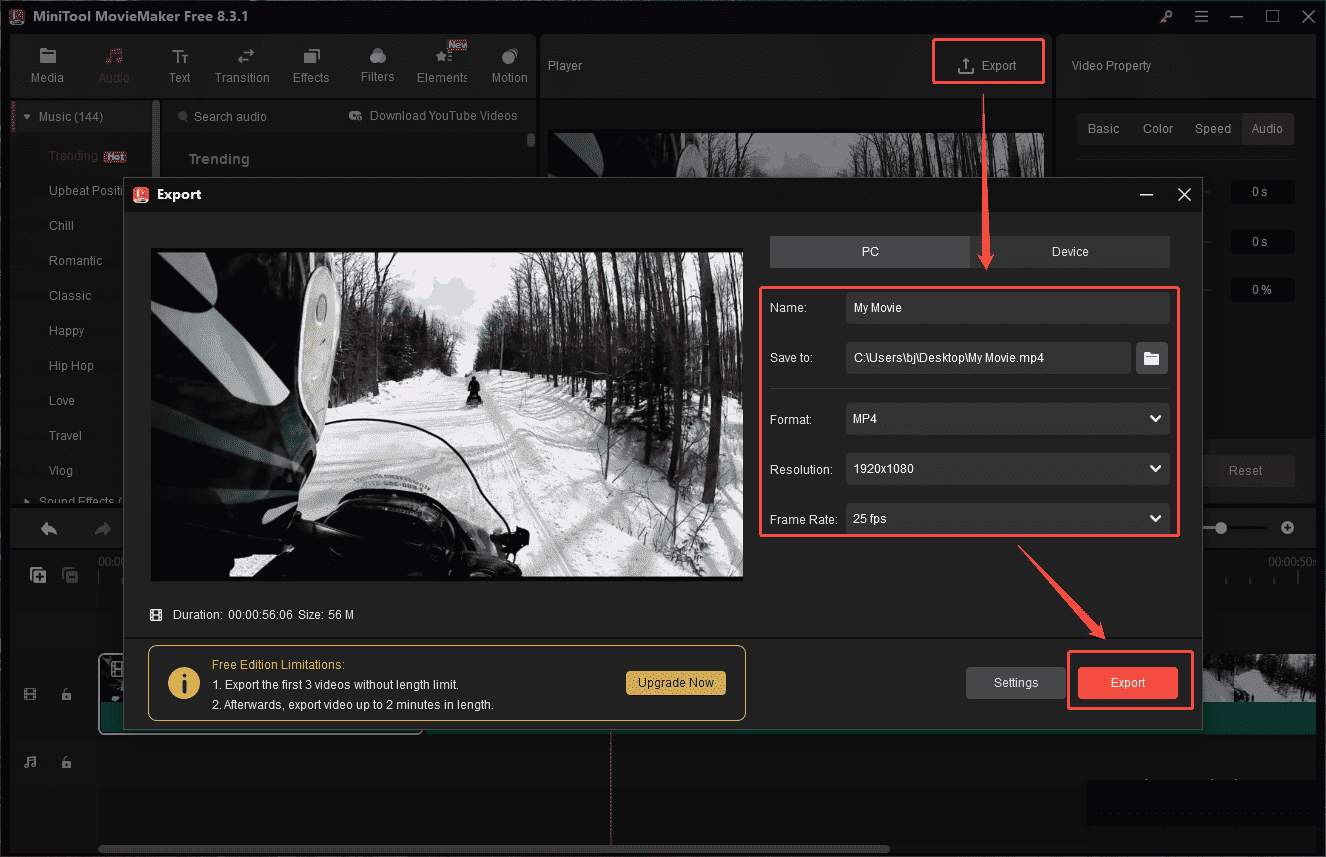Viewport: 1326px width, 857px height.
Task: Open the Filters panel
Action: (377, 63)
